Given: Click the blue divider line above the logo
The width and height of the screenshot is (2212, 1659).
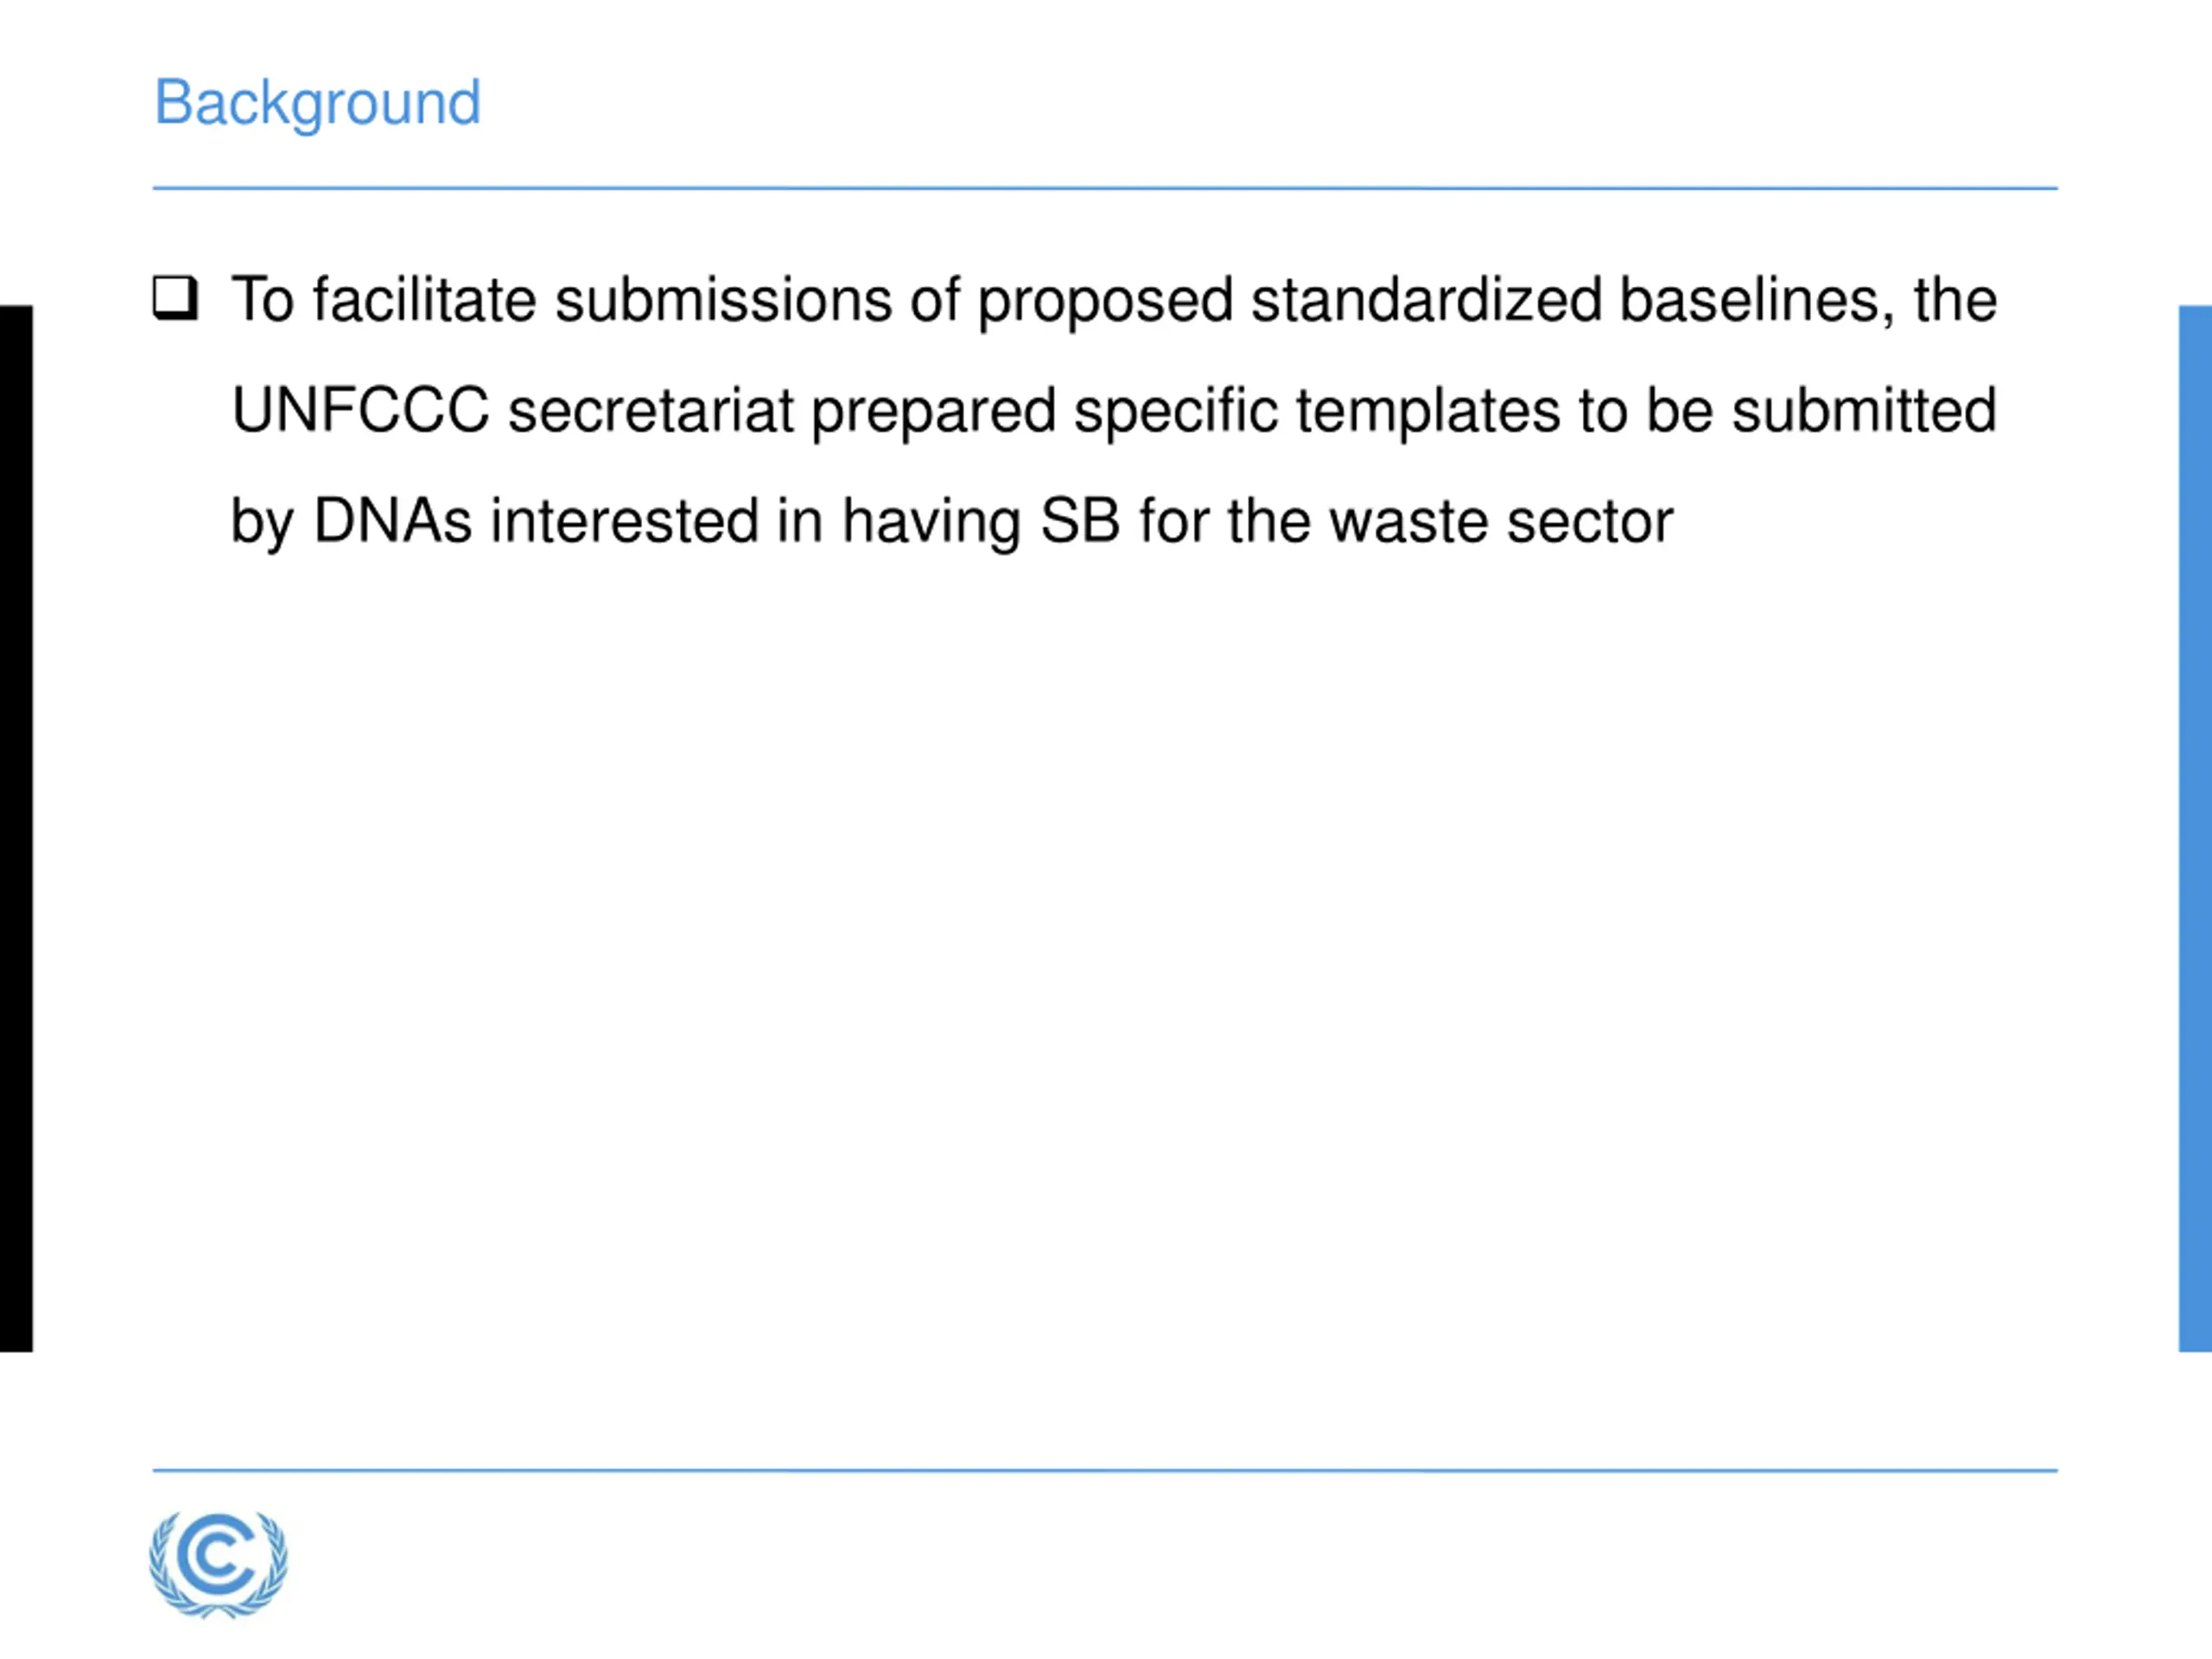Looking at the screenshot, I should pos(1105,1471).
